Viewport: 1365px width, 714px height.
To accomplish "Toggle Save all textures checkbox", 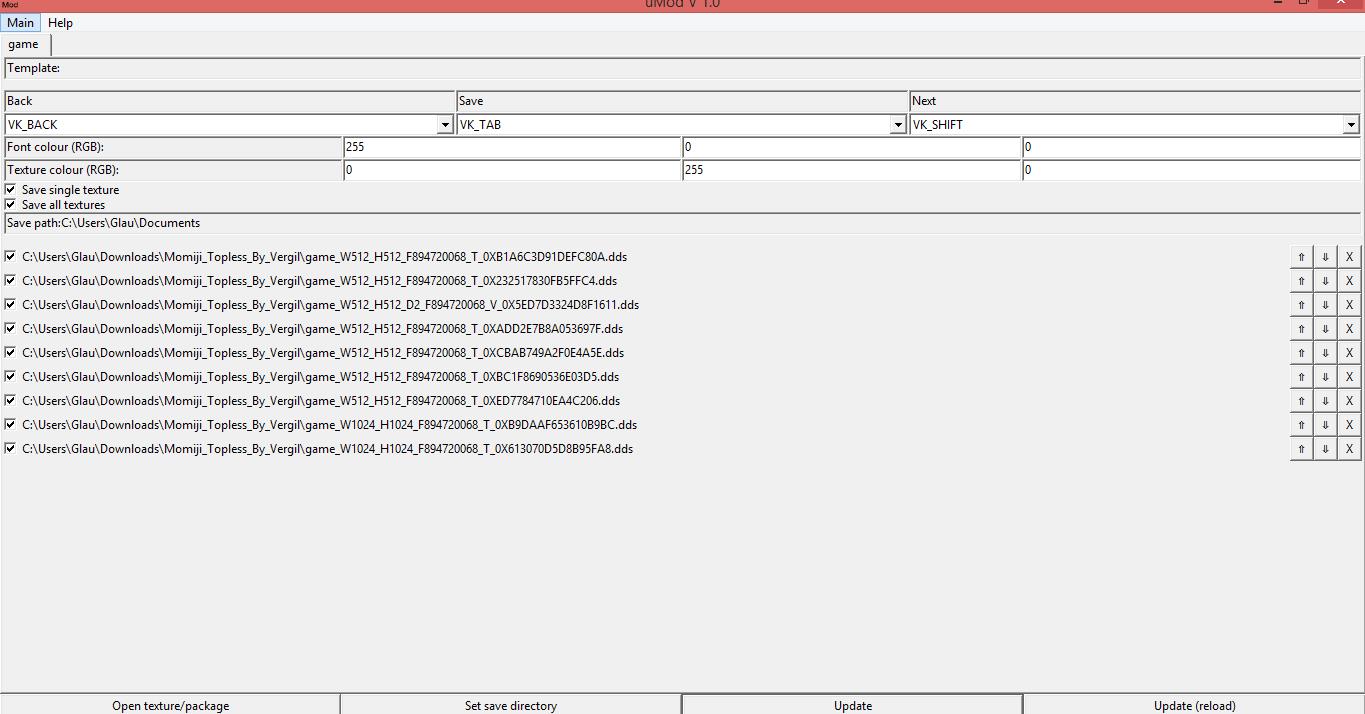I will [10, 204].
